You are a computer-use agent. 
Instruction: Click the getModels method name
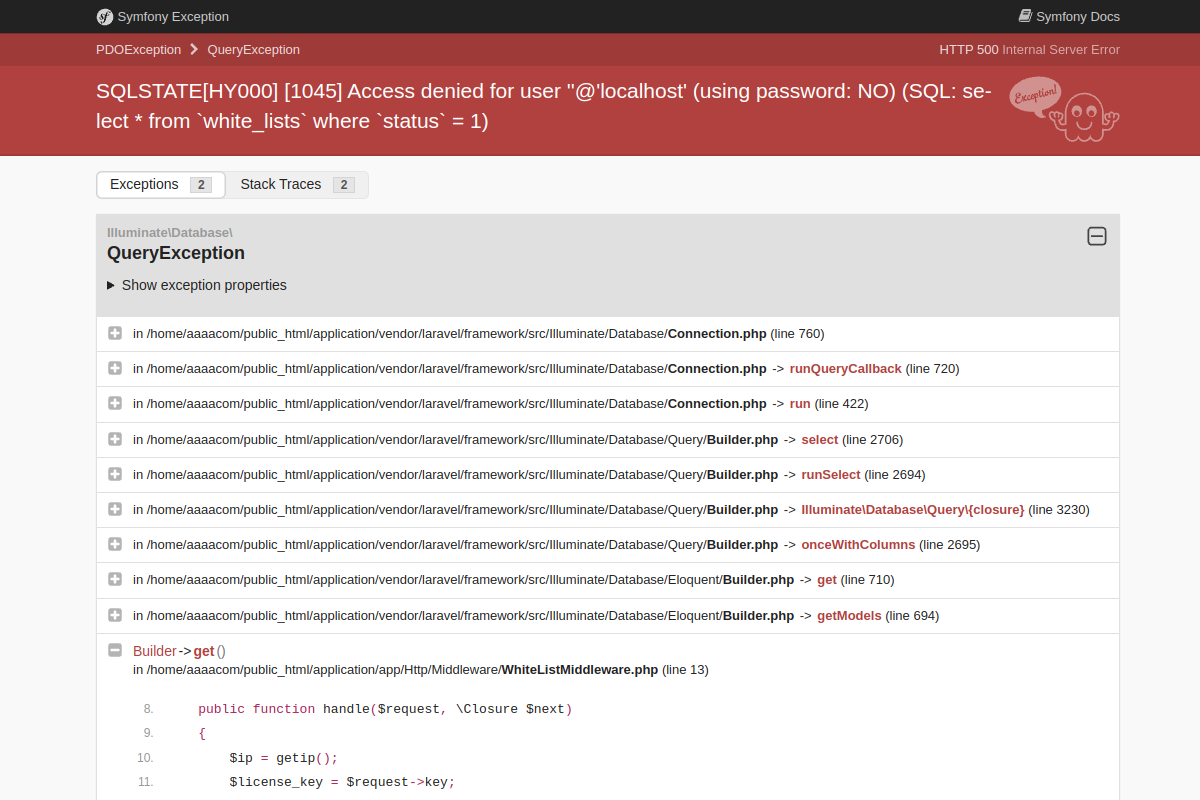tap(849, 615)
